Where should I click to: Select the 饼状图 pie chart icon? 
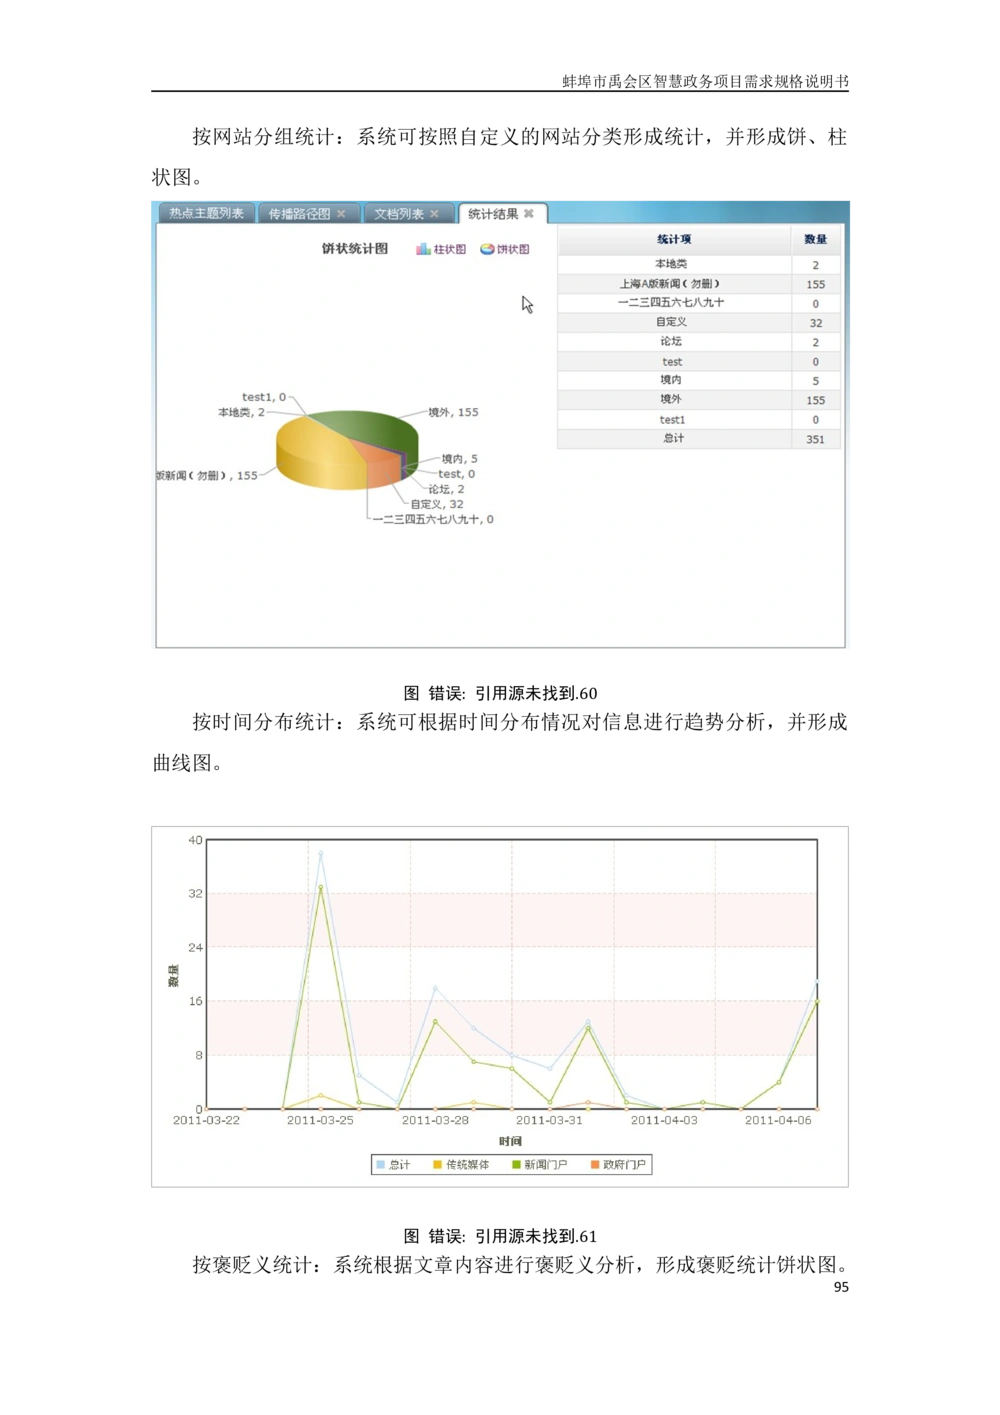coord(485,250)
